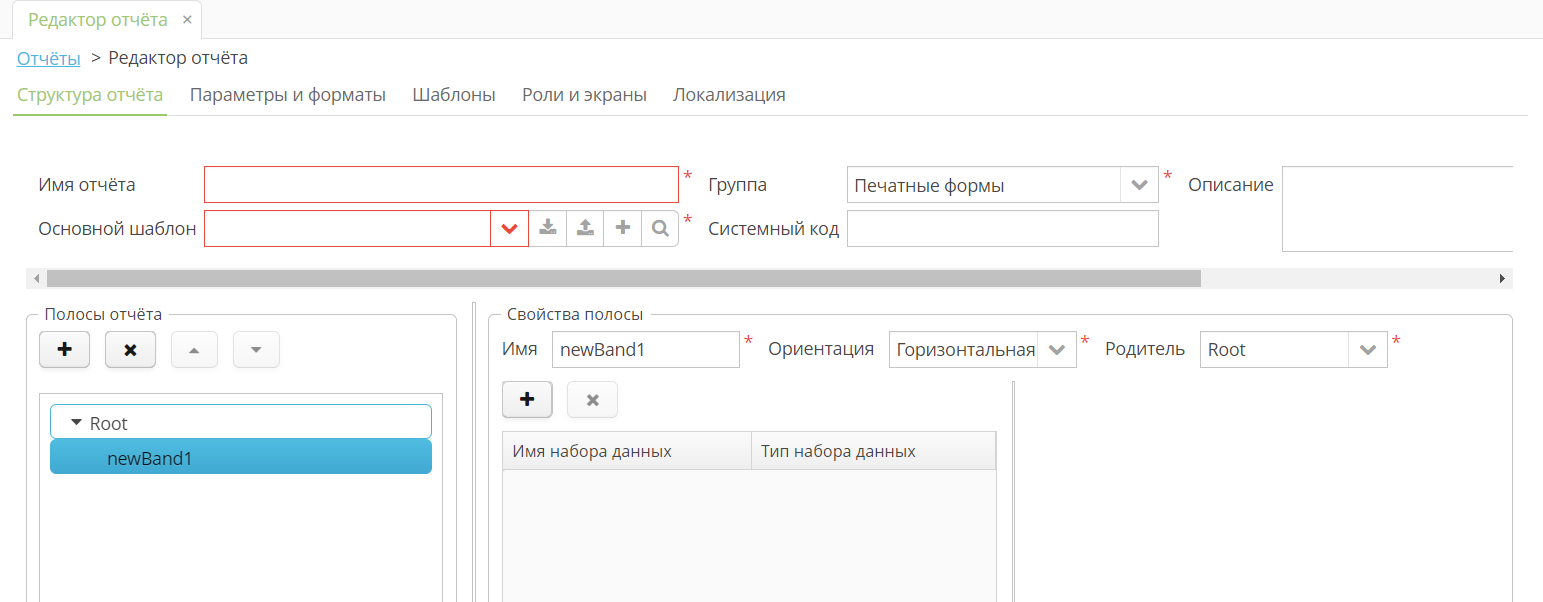The width and height of the screenshot is (1543, 602).
Task: Remove selected band in Полосы отчёта
Action: coord(130,350)
